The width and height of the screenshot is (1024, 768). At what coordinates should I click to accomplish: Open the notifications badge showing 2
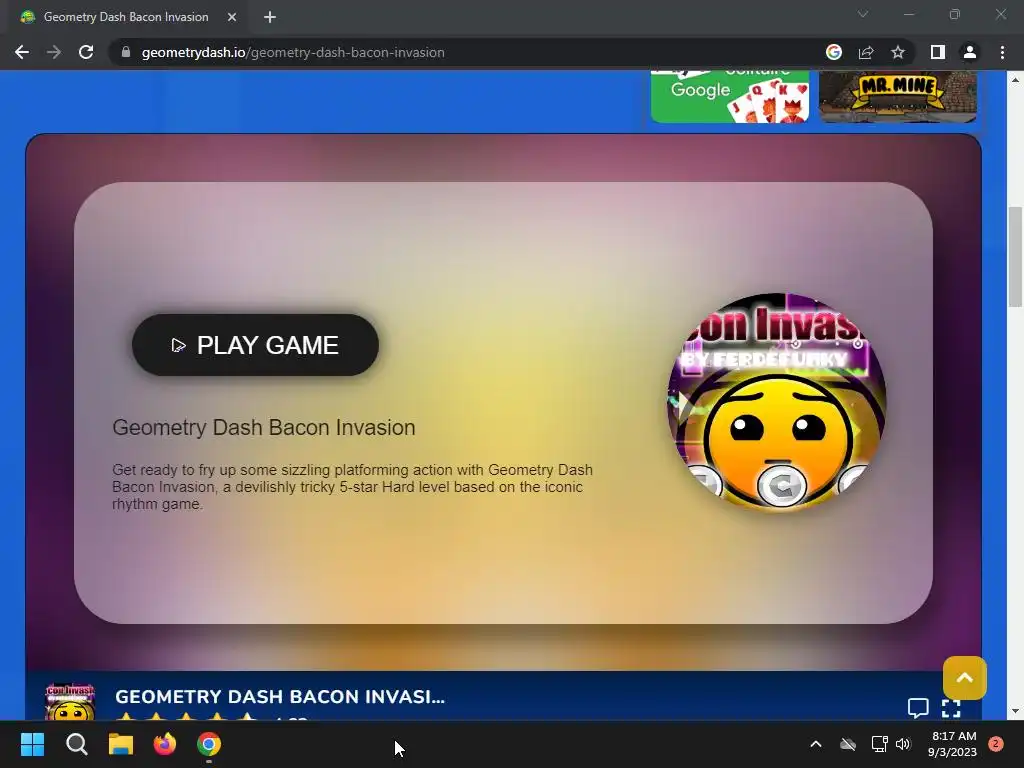[x=996, y=744]
